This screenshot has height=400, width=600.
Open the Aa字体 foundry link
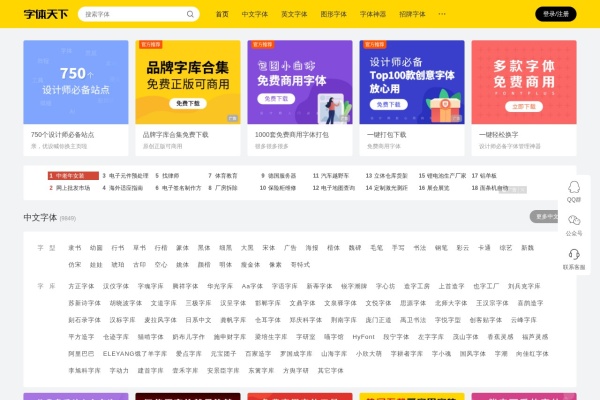pos(252,286)
